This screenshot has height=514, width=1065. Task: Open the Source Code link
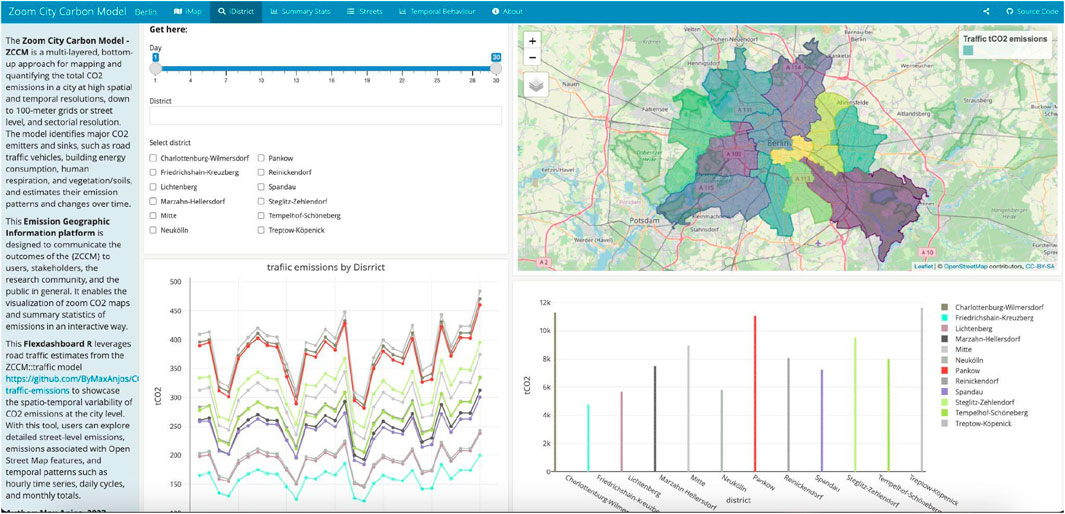(1031, 12)
